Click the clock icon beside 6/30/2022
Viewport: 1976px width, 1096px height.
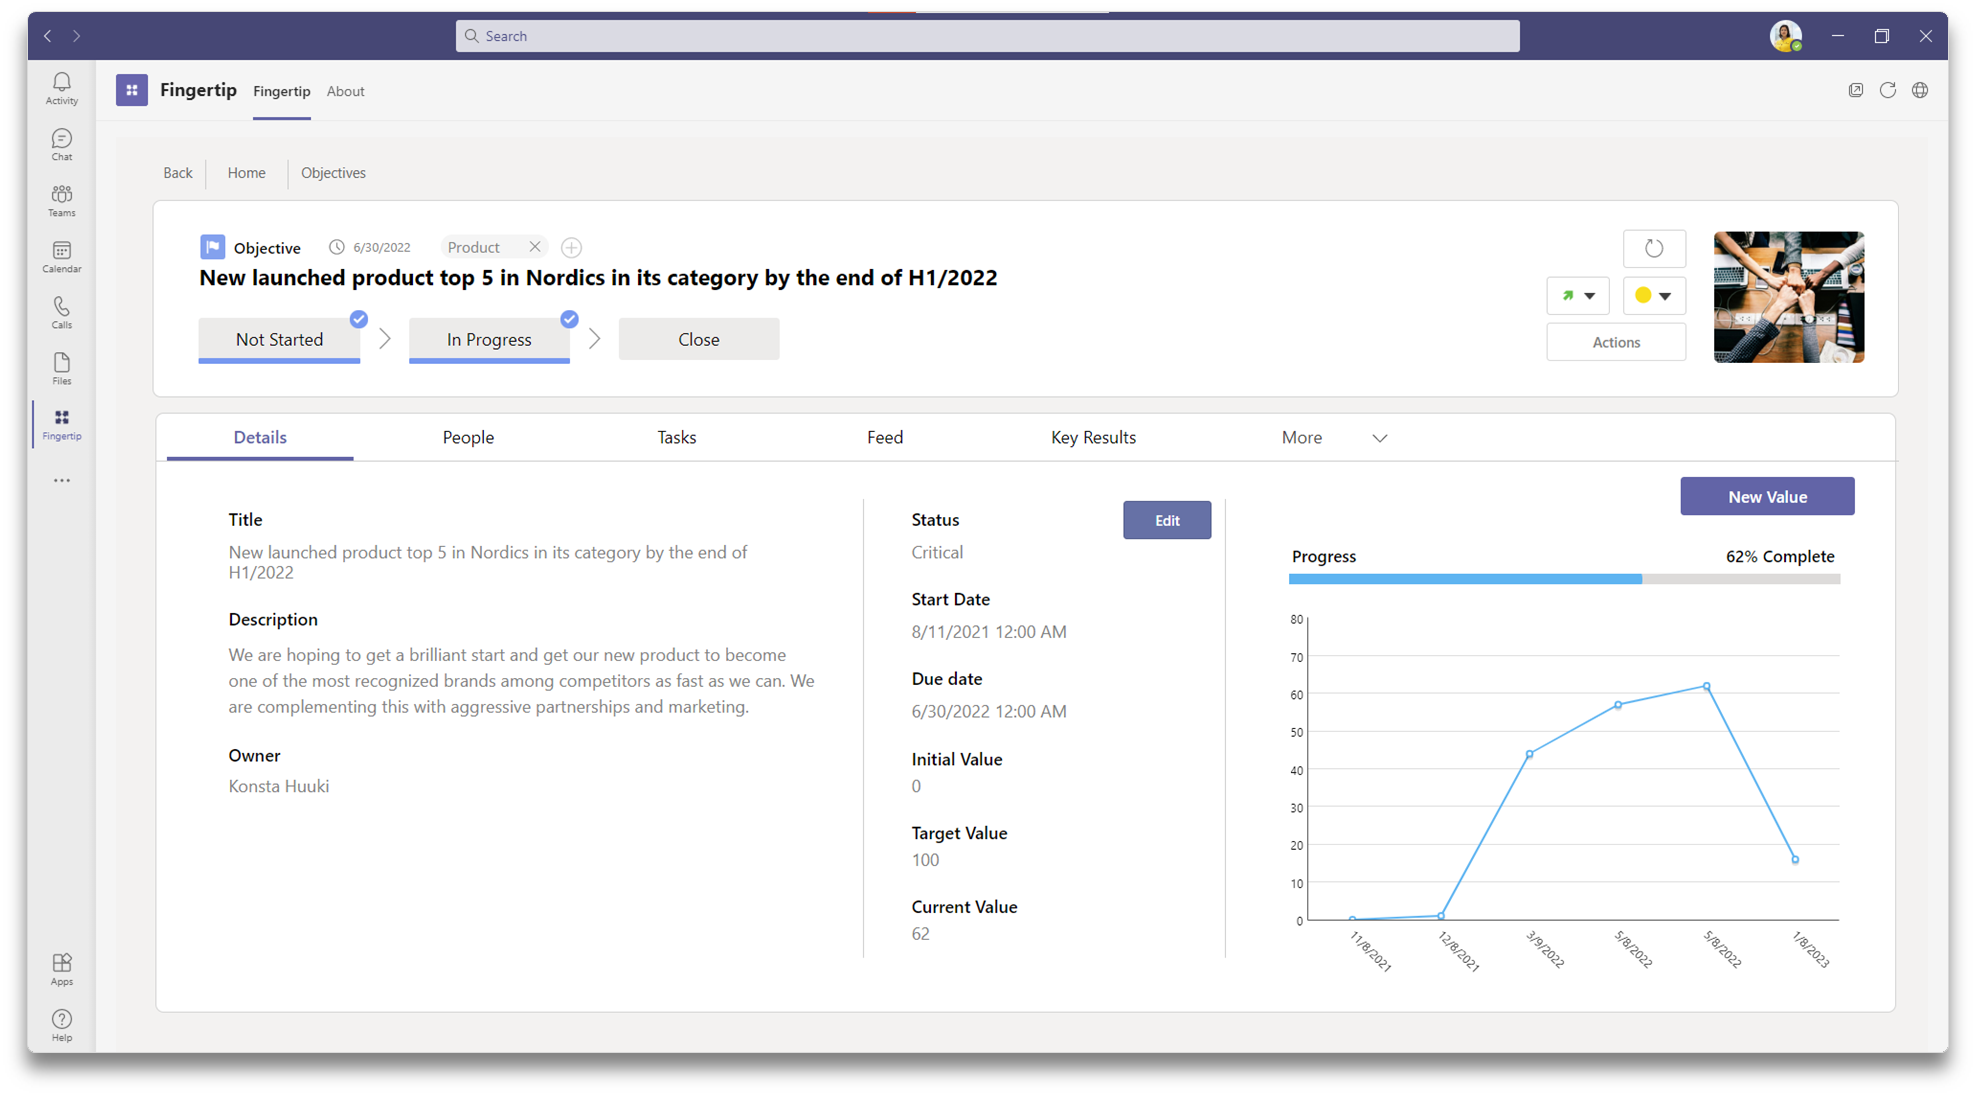click(337, 247)
